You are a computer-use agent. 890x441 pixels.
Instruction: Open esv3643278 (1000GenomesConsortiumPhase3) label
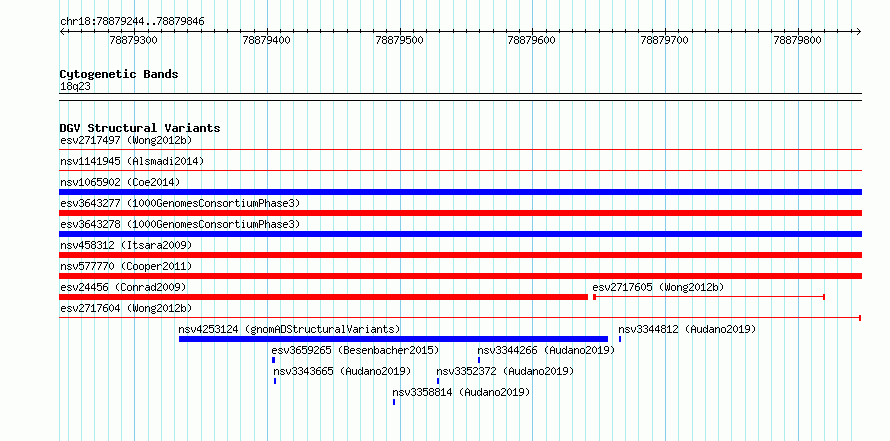(x=180, y=224)
